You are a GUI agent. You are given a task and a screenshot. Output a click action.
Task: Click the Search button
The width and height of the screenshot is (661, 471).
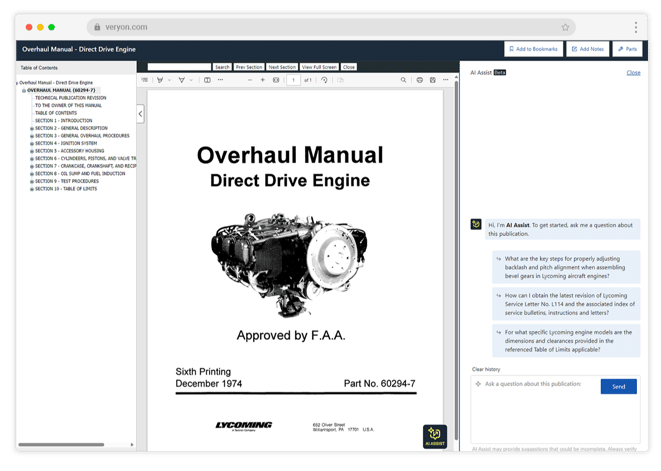[x=222, y=67]
